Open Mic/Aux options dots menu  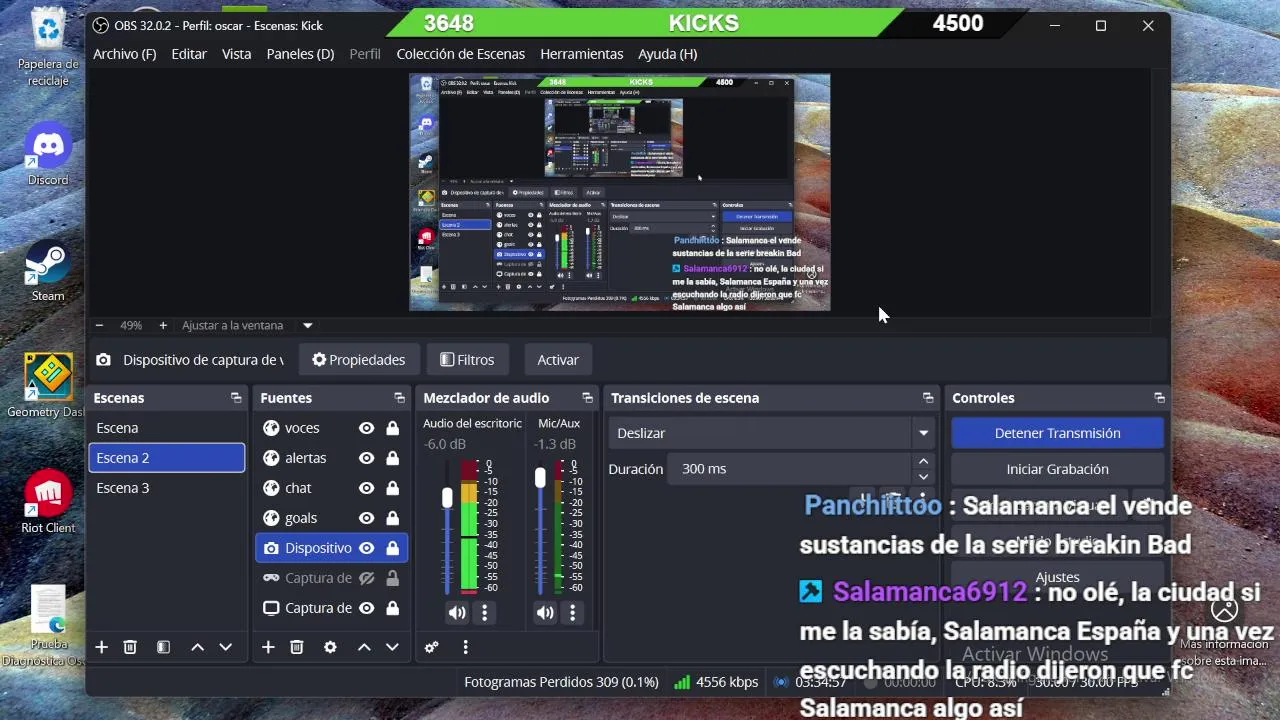coord(573,612)
